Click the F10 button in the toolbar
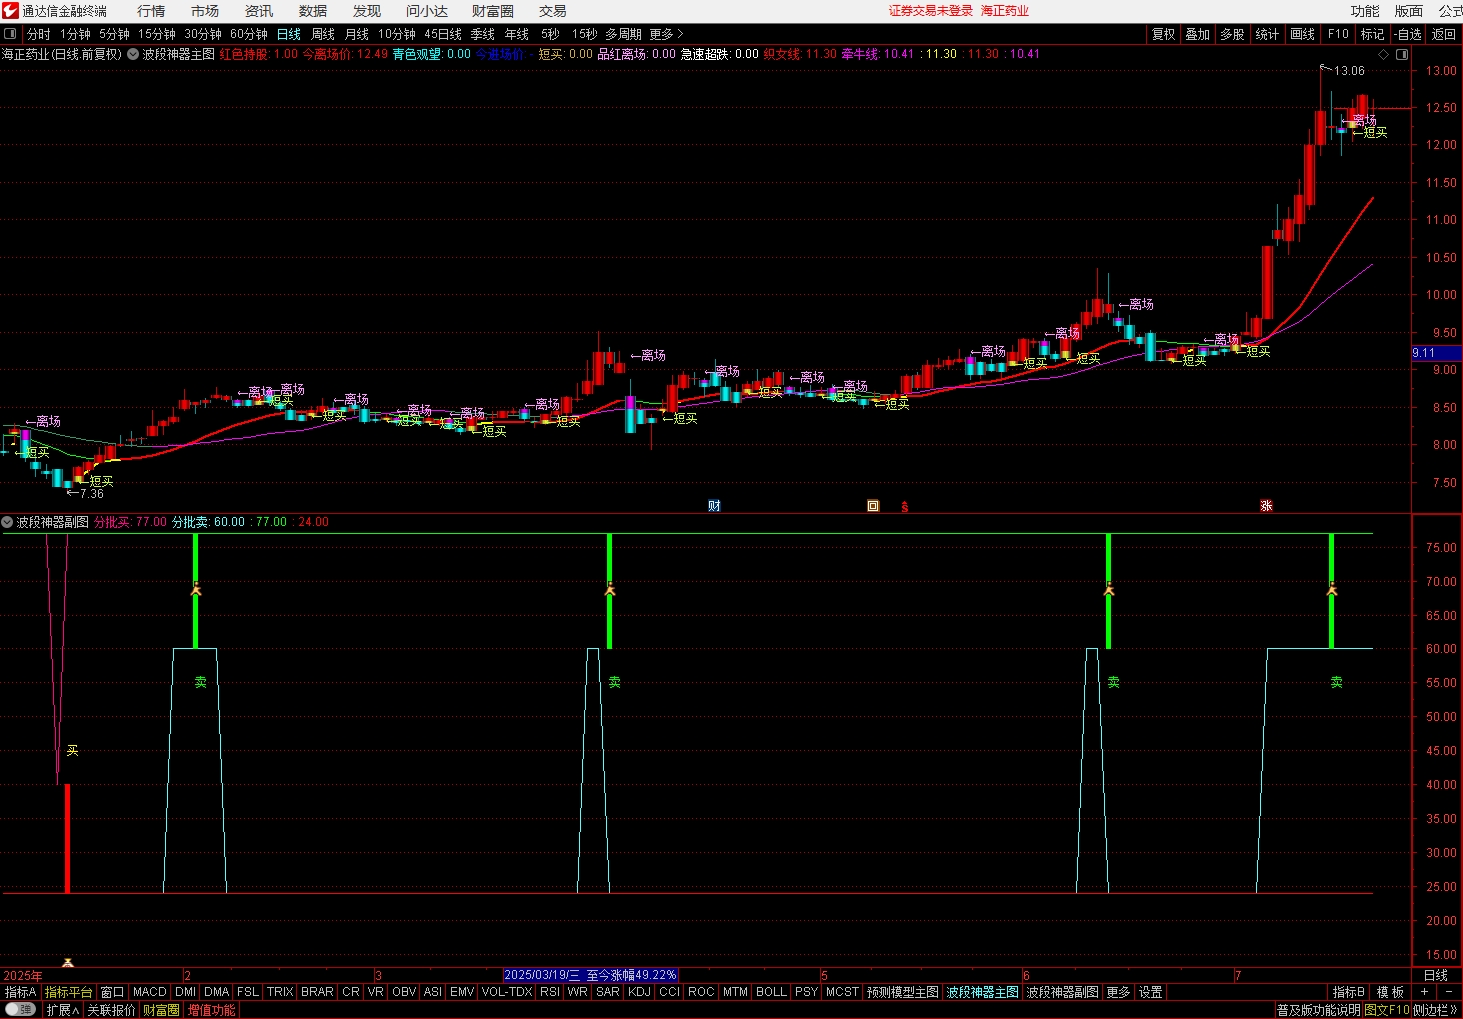The width and height of the screenshot is (1463, 1019). (1338, 34)
